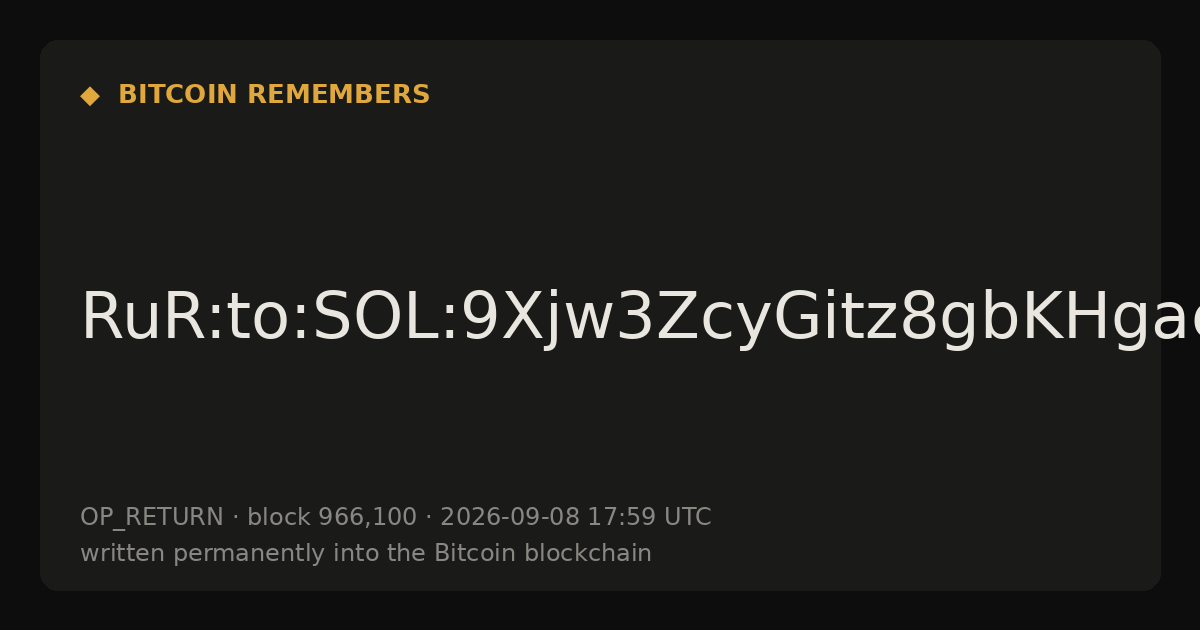Select the word REMEMBERS in the header
1200x630 pixels.
click(338, 95)
